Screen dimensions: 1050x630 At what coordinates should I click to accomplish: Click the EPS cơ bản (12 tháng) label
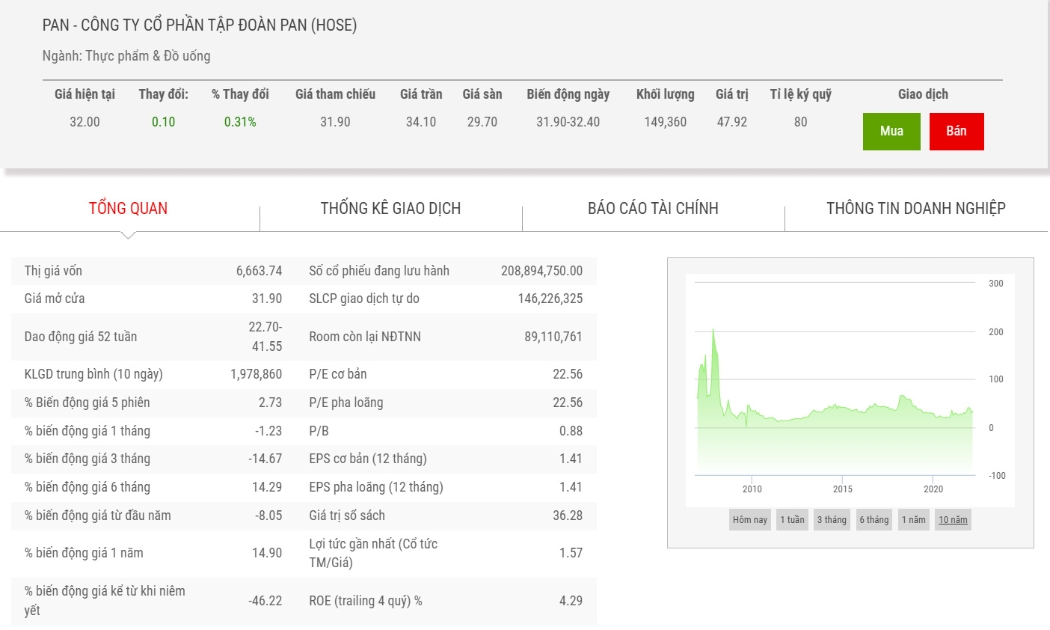(368, 459)
